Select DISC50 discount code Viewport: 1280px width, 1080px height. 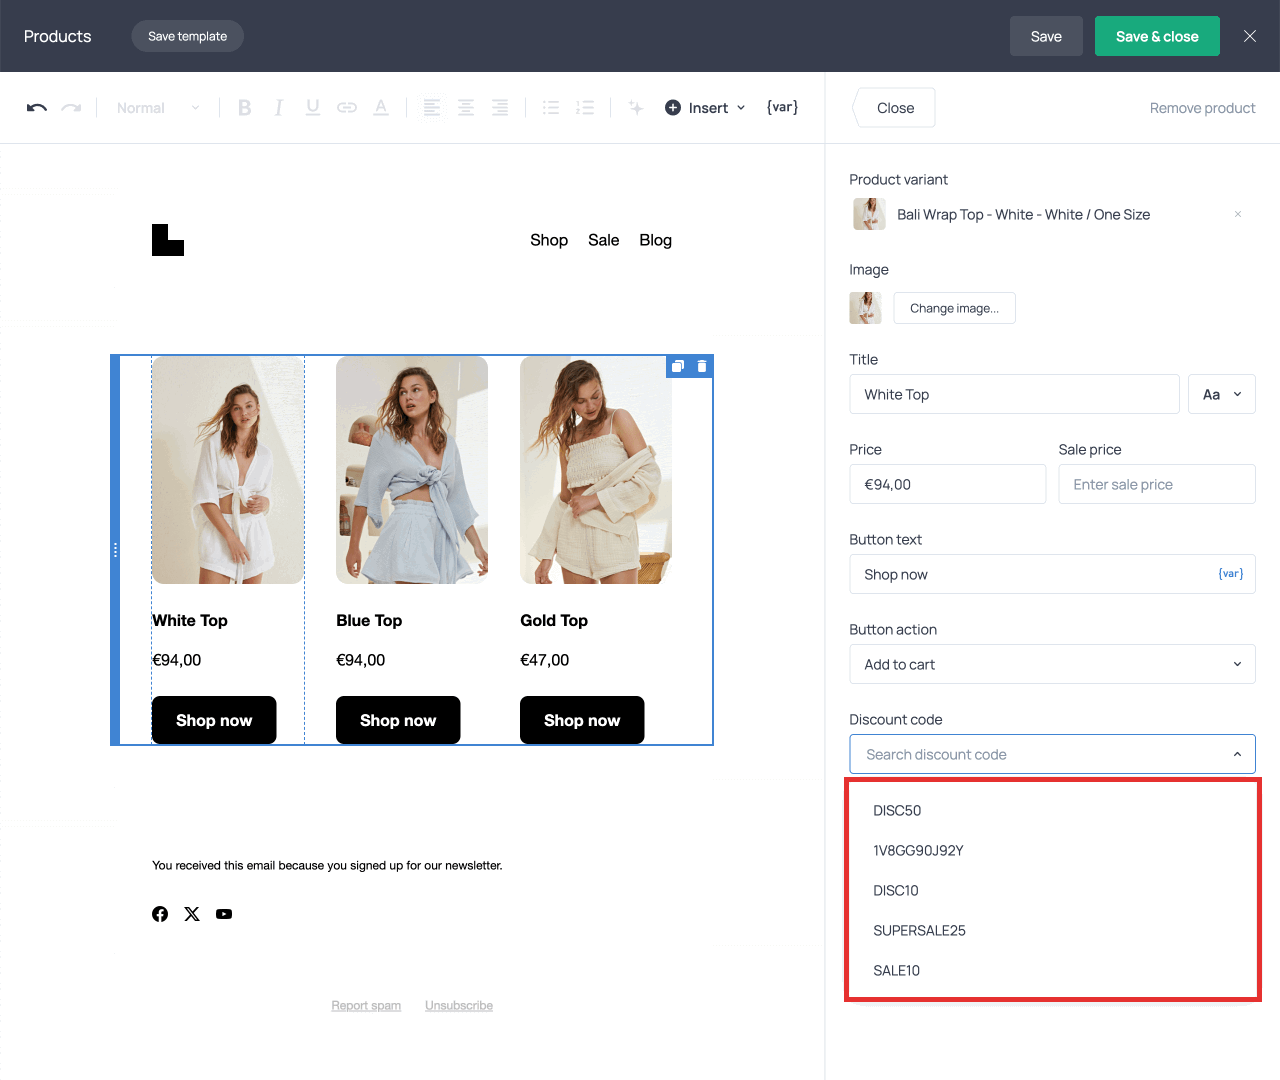coord(897,810)
